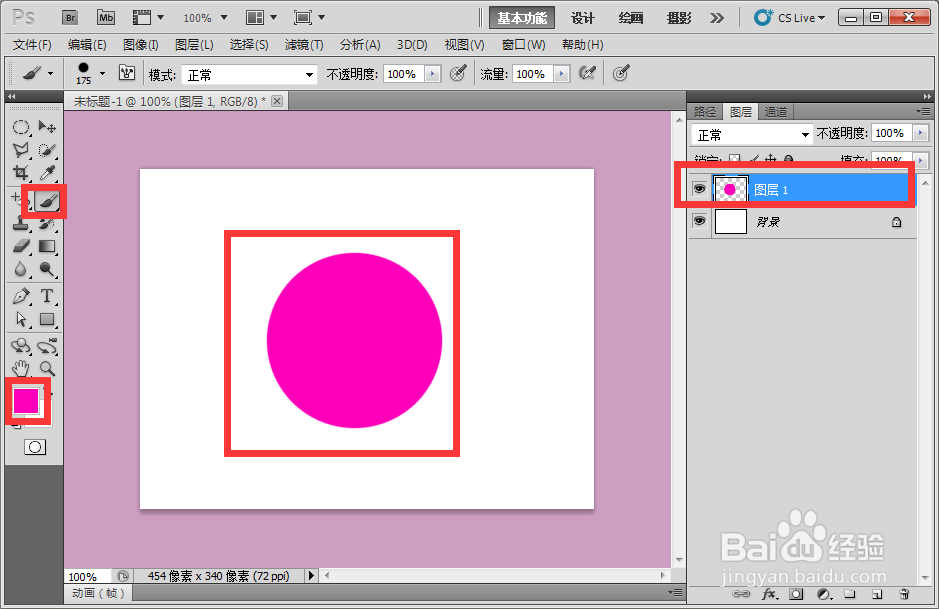Enable airbrush mode
939x609 pixels.
588,74
